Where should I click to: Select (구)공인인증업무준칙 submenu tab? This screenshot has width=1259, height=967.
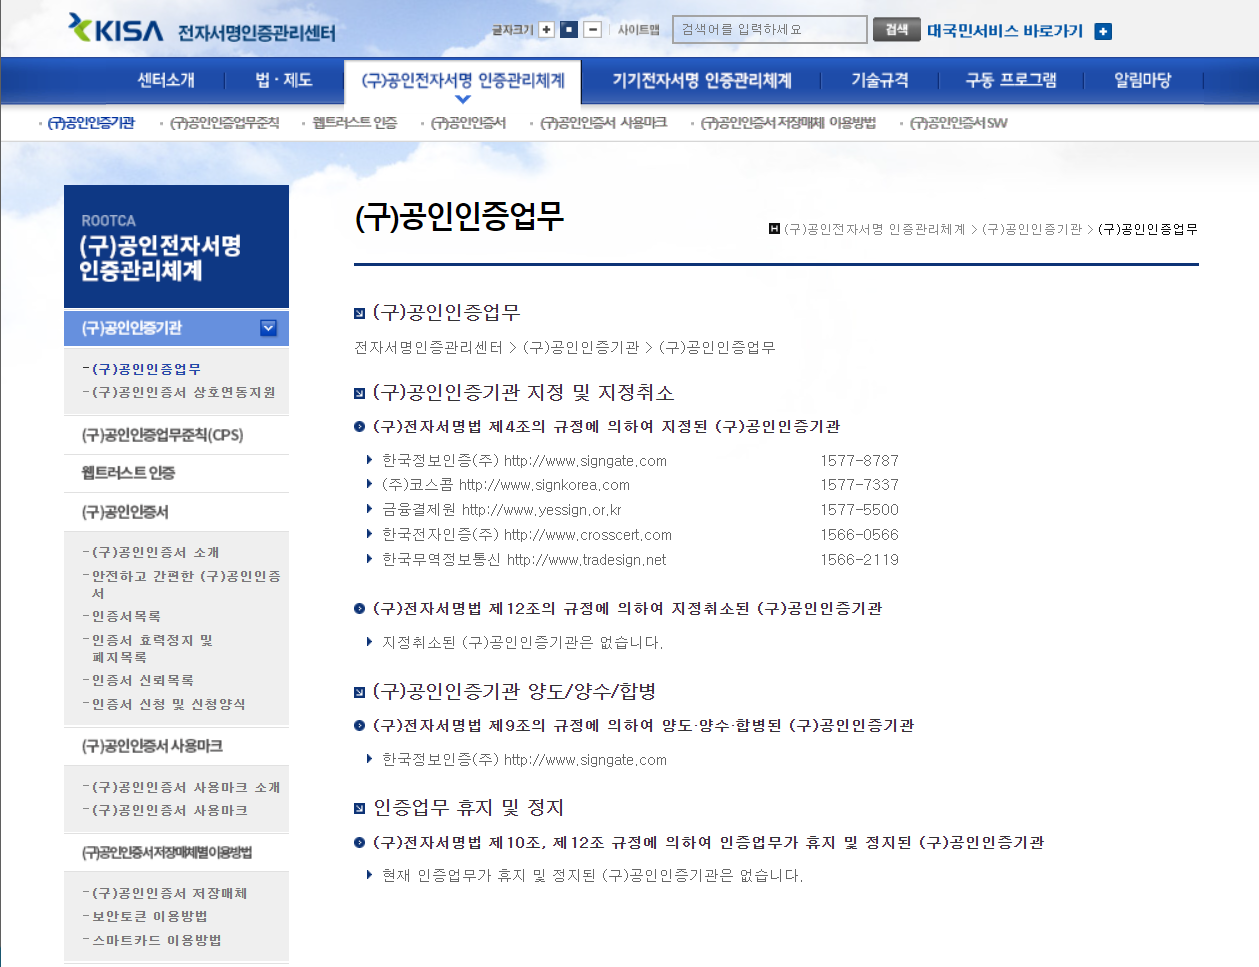point(225,123)
